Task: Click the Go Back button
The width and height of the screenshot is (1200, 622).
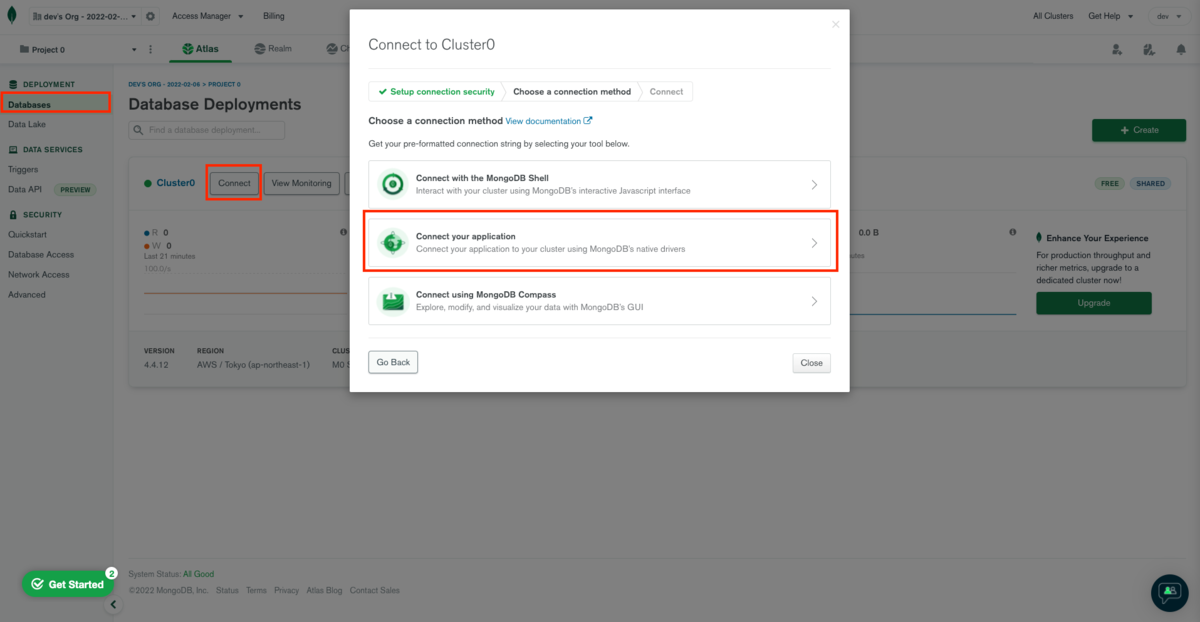Action: [x=393, y=362]
